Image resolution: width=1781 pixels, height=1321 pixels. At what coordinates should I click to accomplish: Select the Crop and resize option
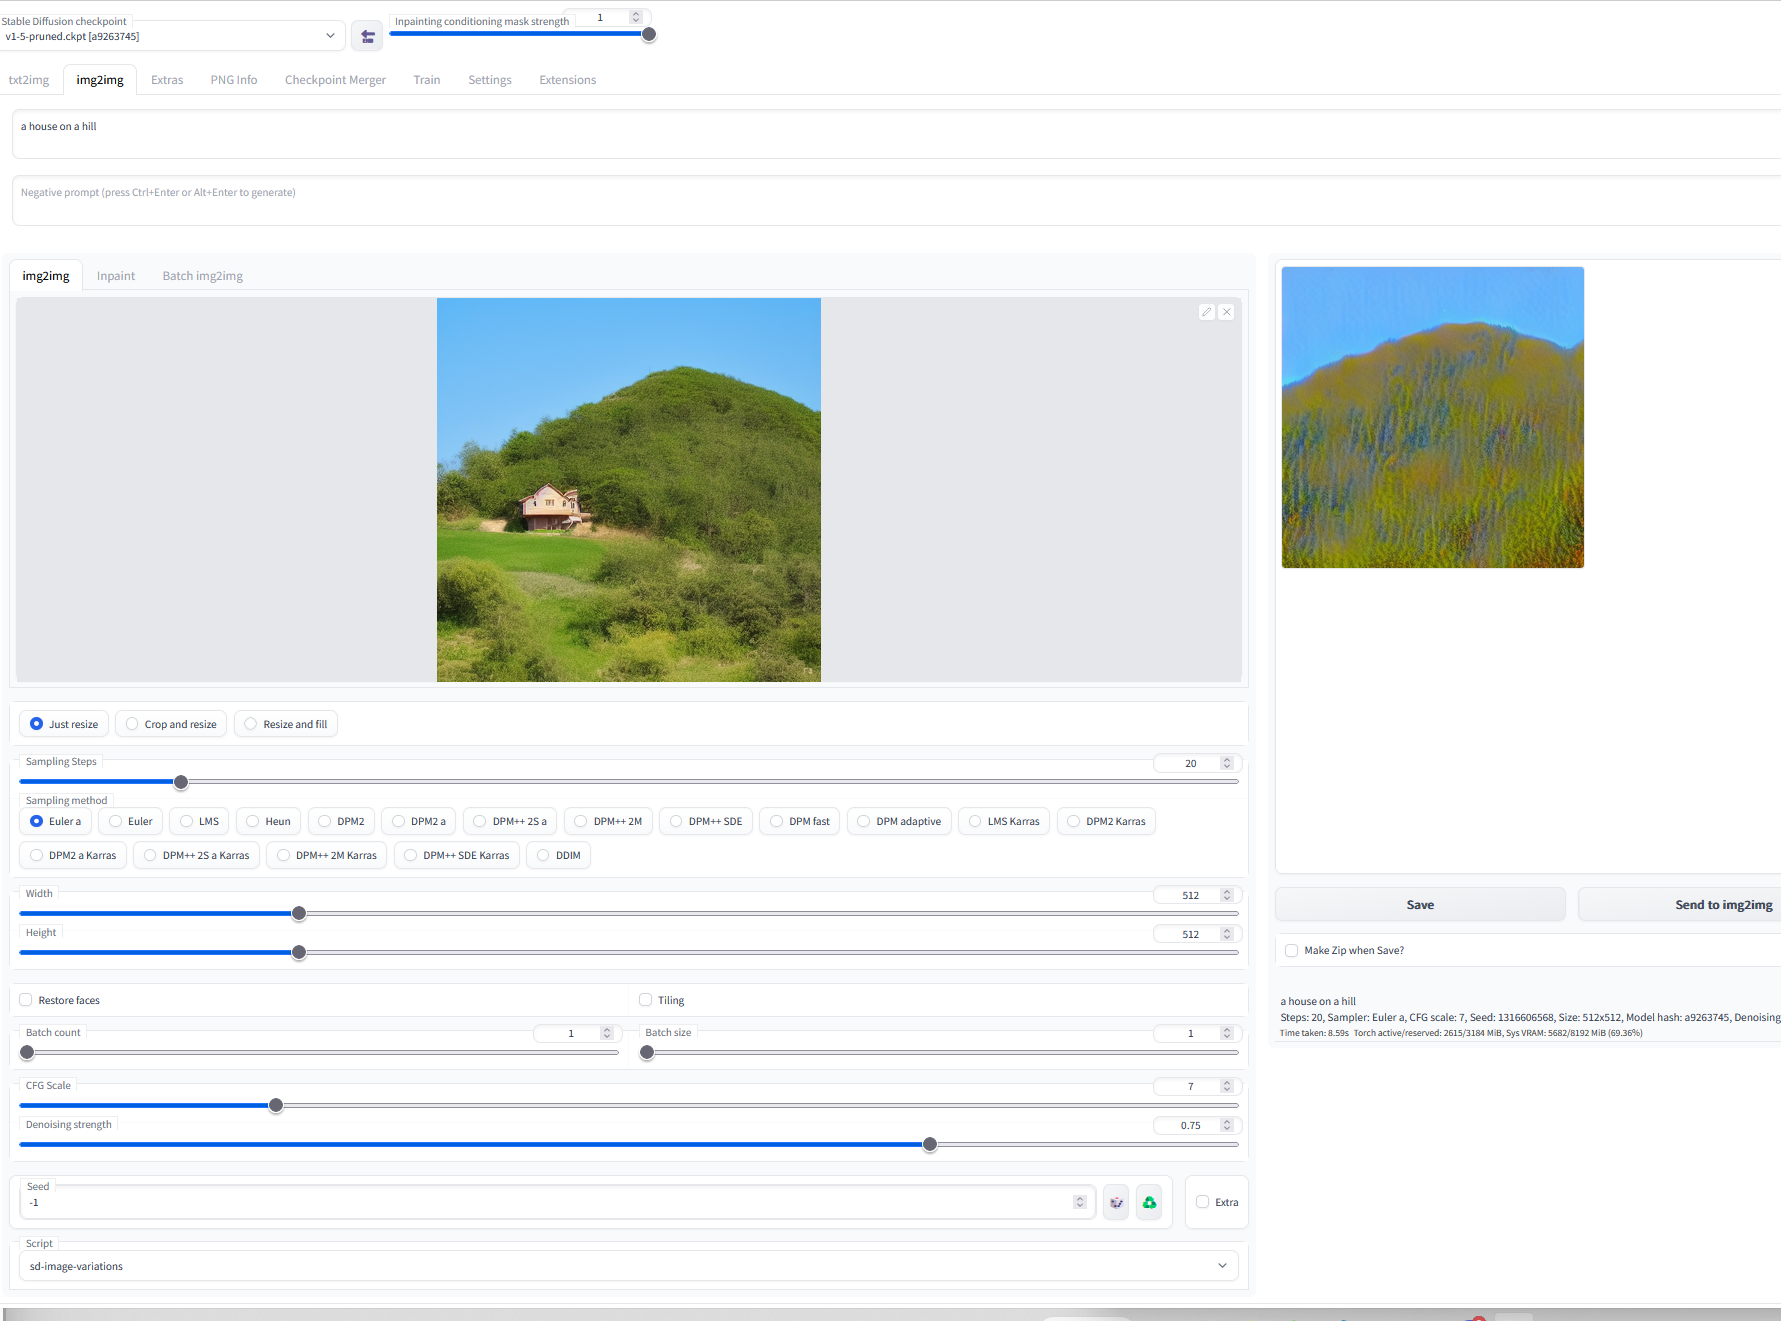131,723
